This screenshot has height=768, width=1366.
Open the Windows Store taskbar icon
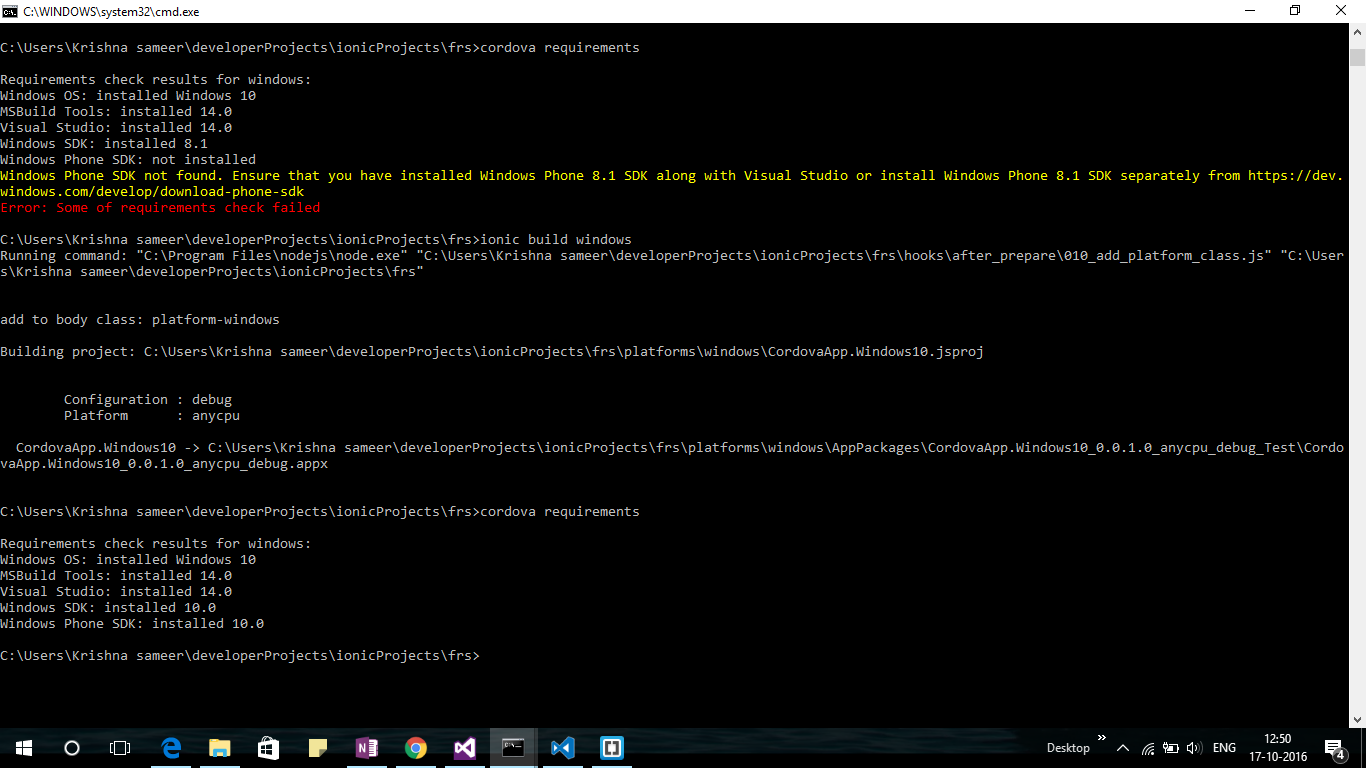pos(268,747)
